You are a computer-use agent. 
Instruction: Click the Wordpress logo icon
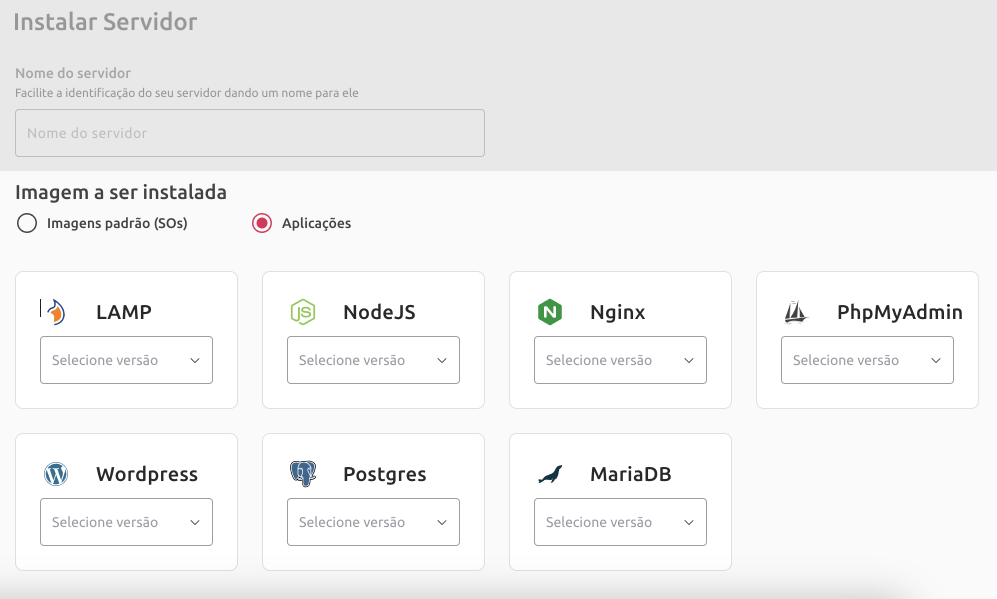56,474
